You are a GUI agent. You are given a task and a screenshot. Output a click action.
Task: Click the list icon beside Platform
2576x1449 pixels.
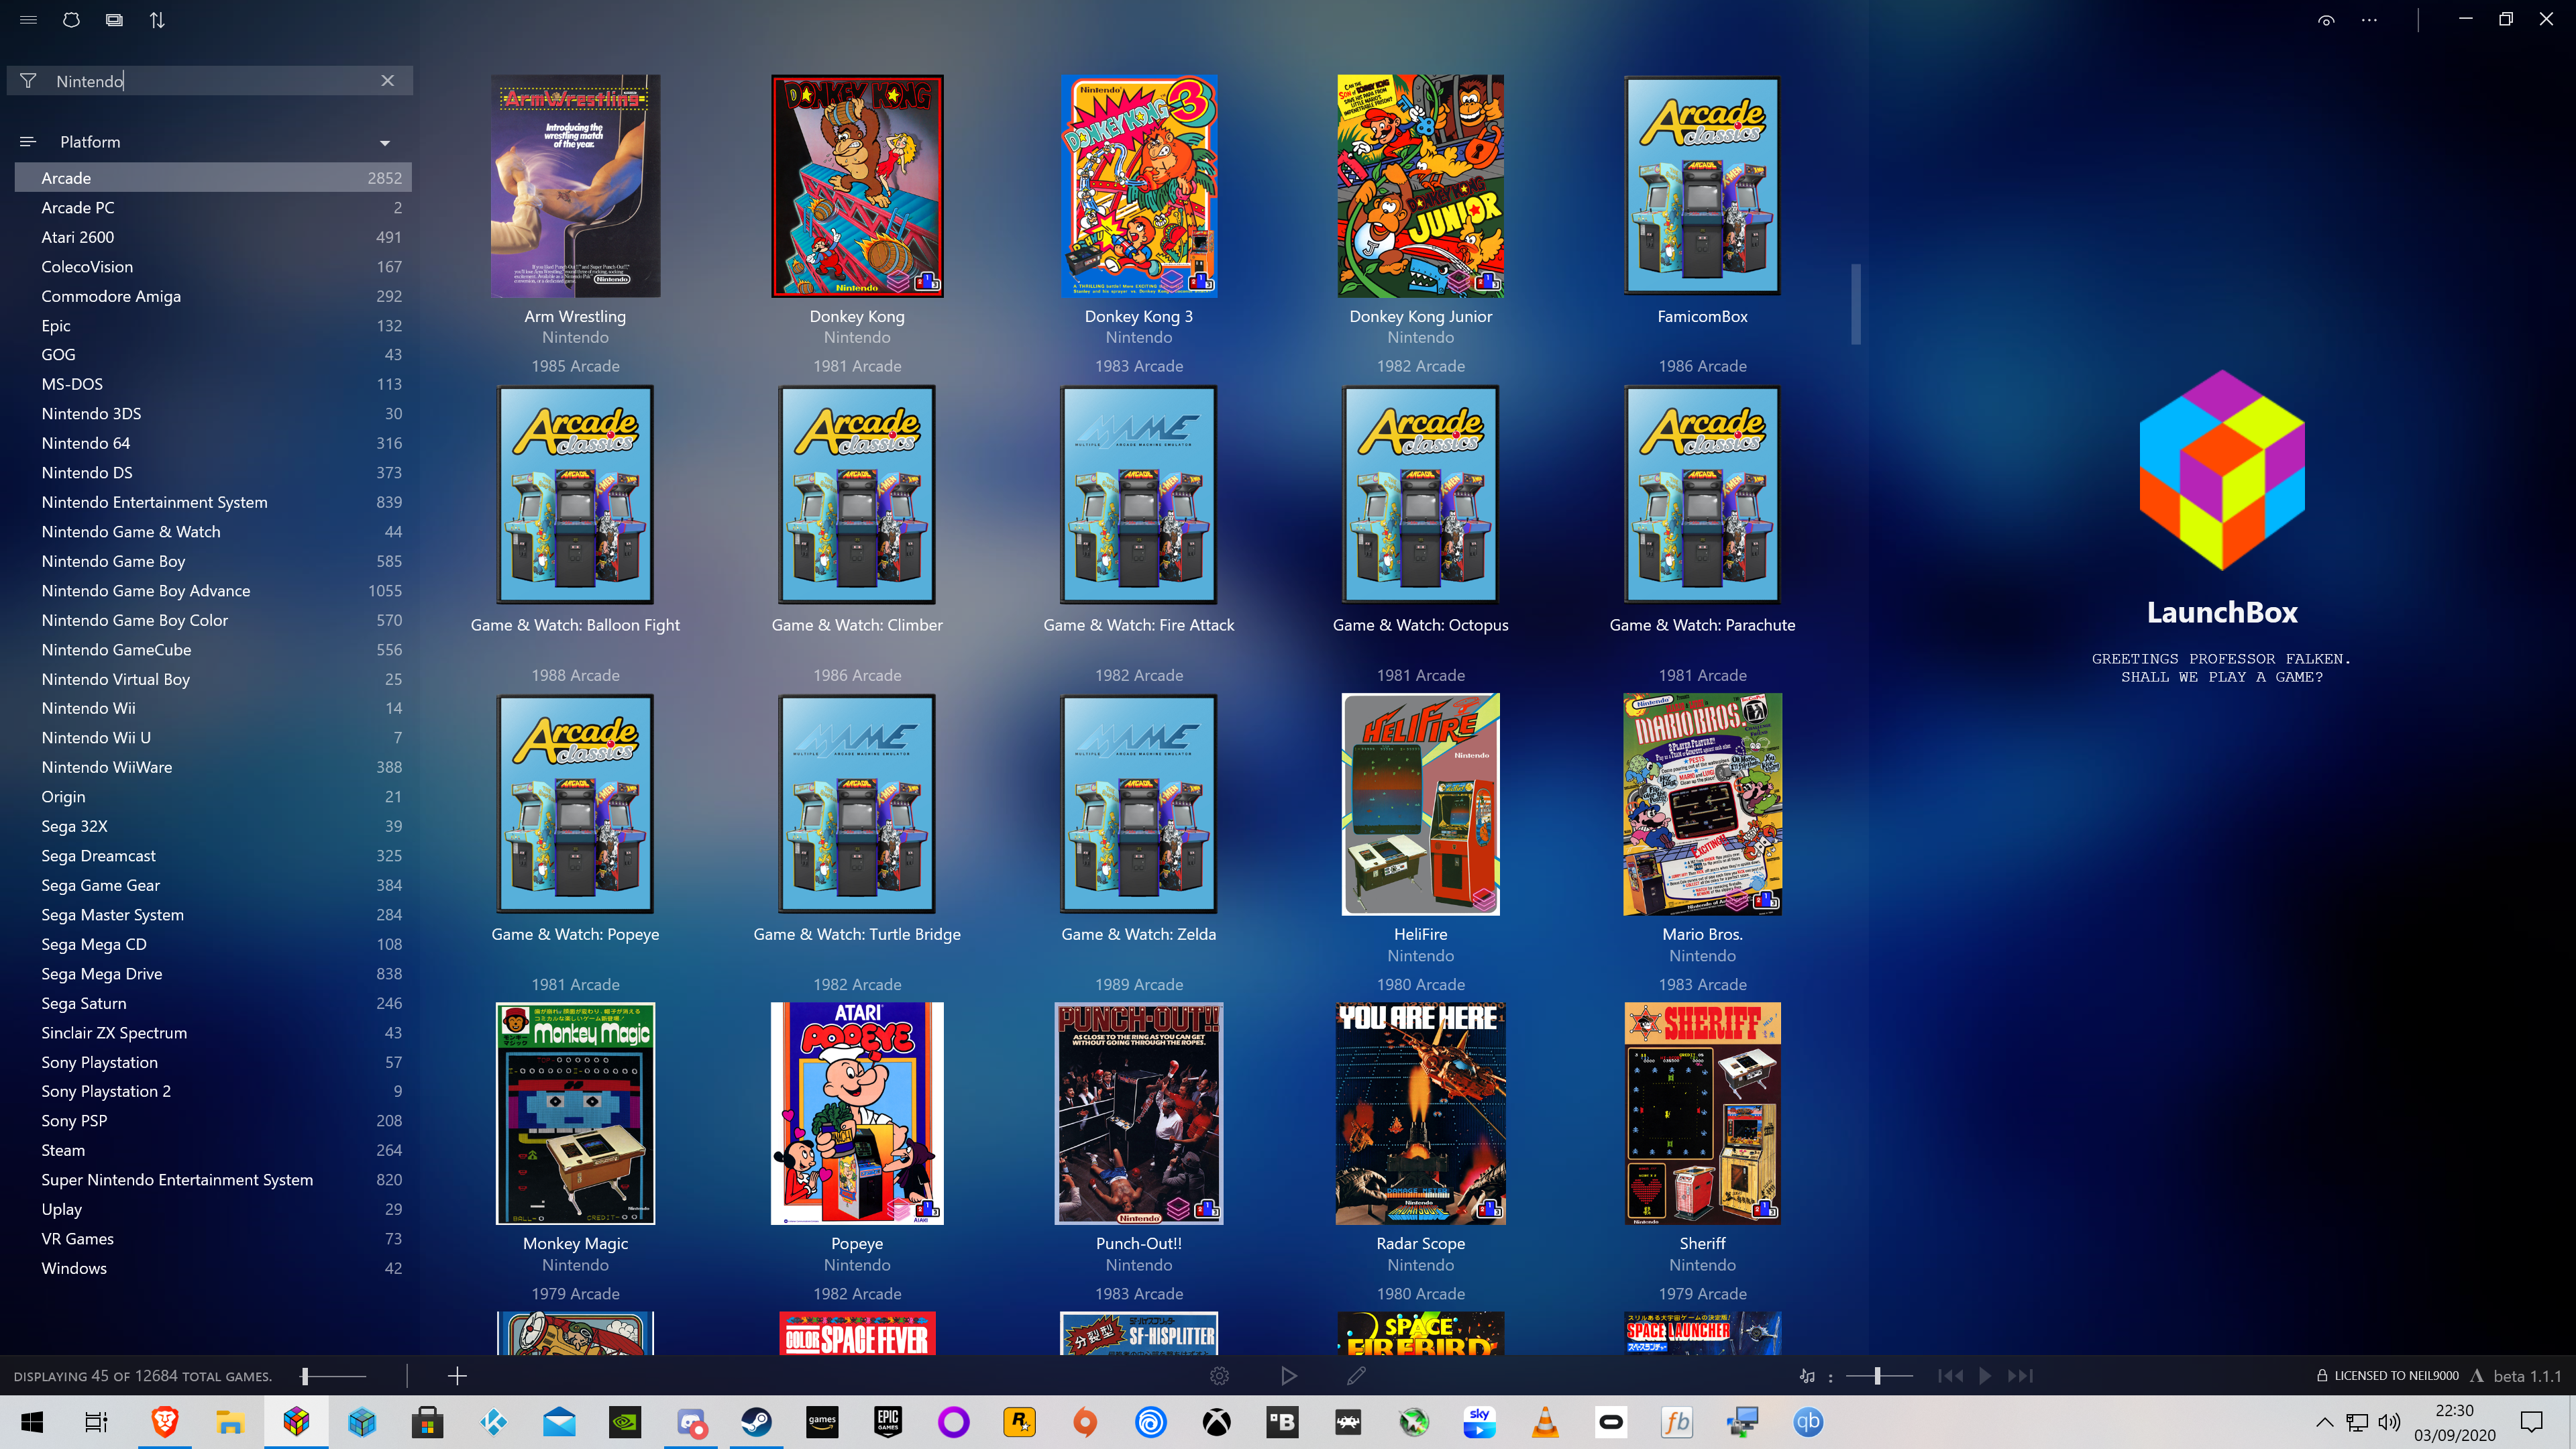click(x=27, y=142)
